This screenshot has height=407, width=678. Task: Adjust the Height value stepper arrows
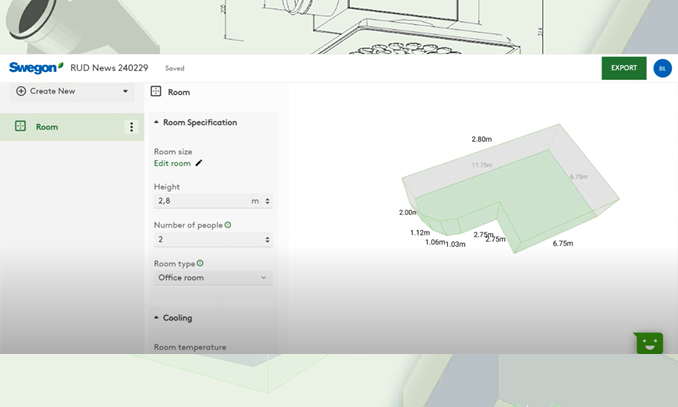[x=267, y=201]
